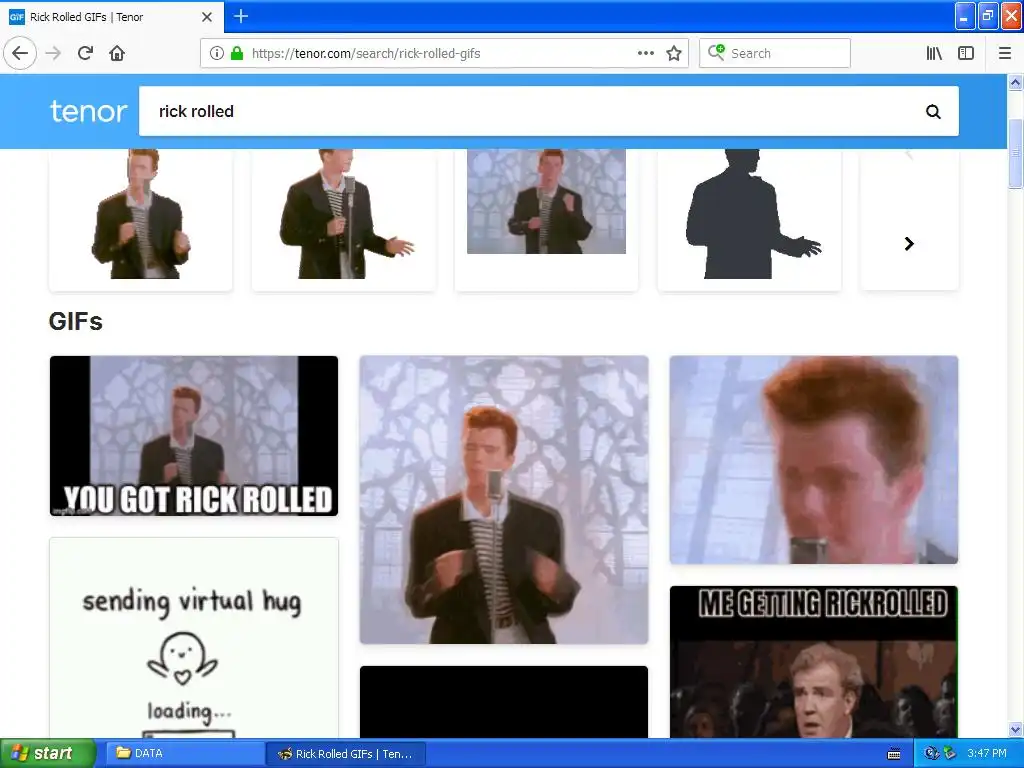
Task: Open page actions three-dot menu
Action: click(645, 53)
